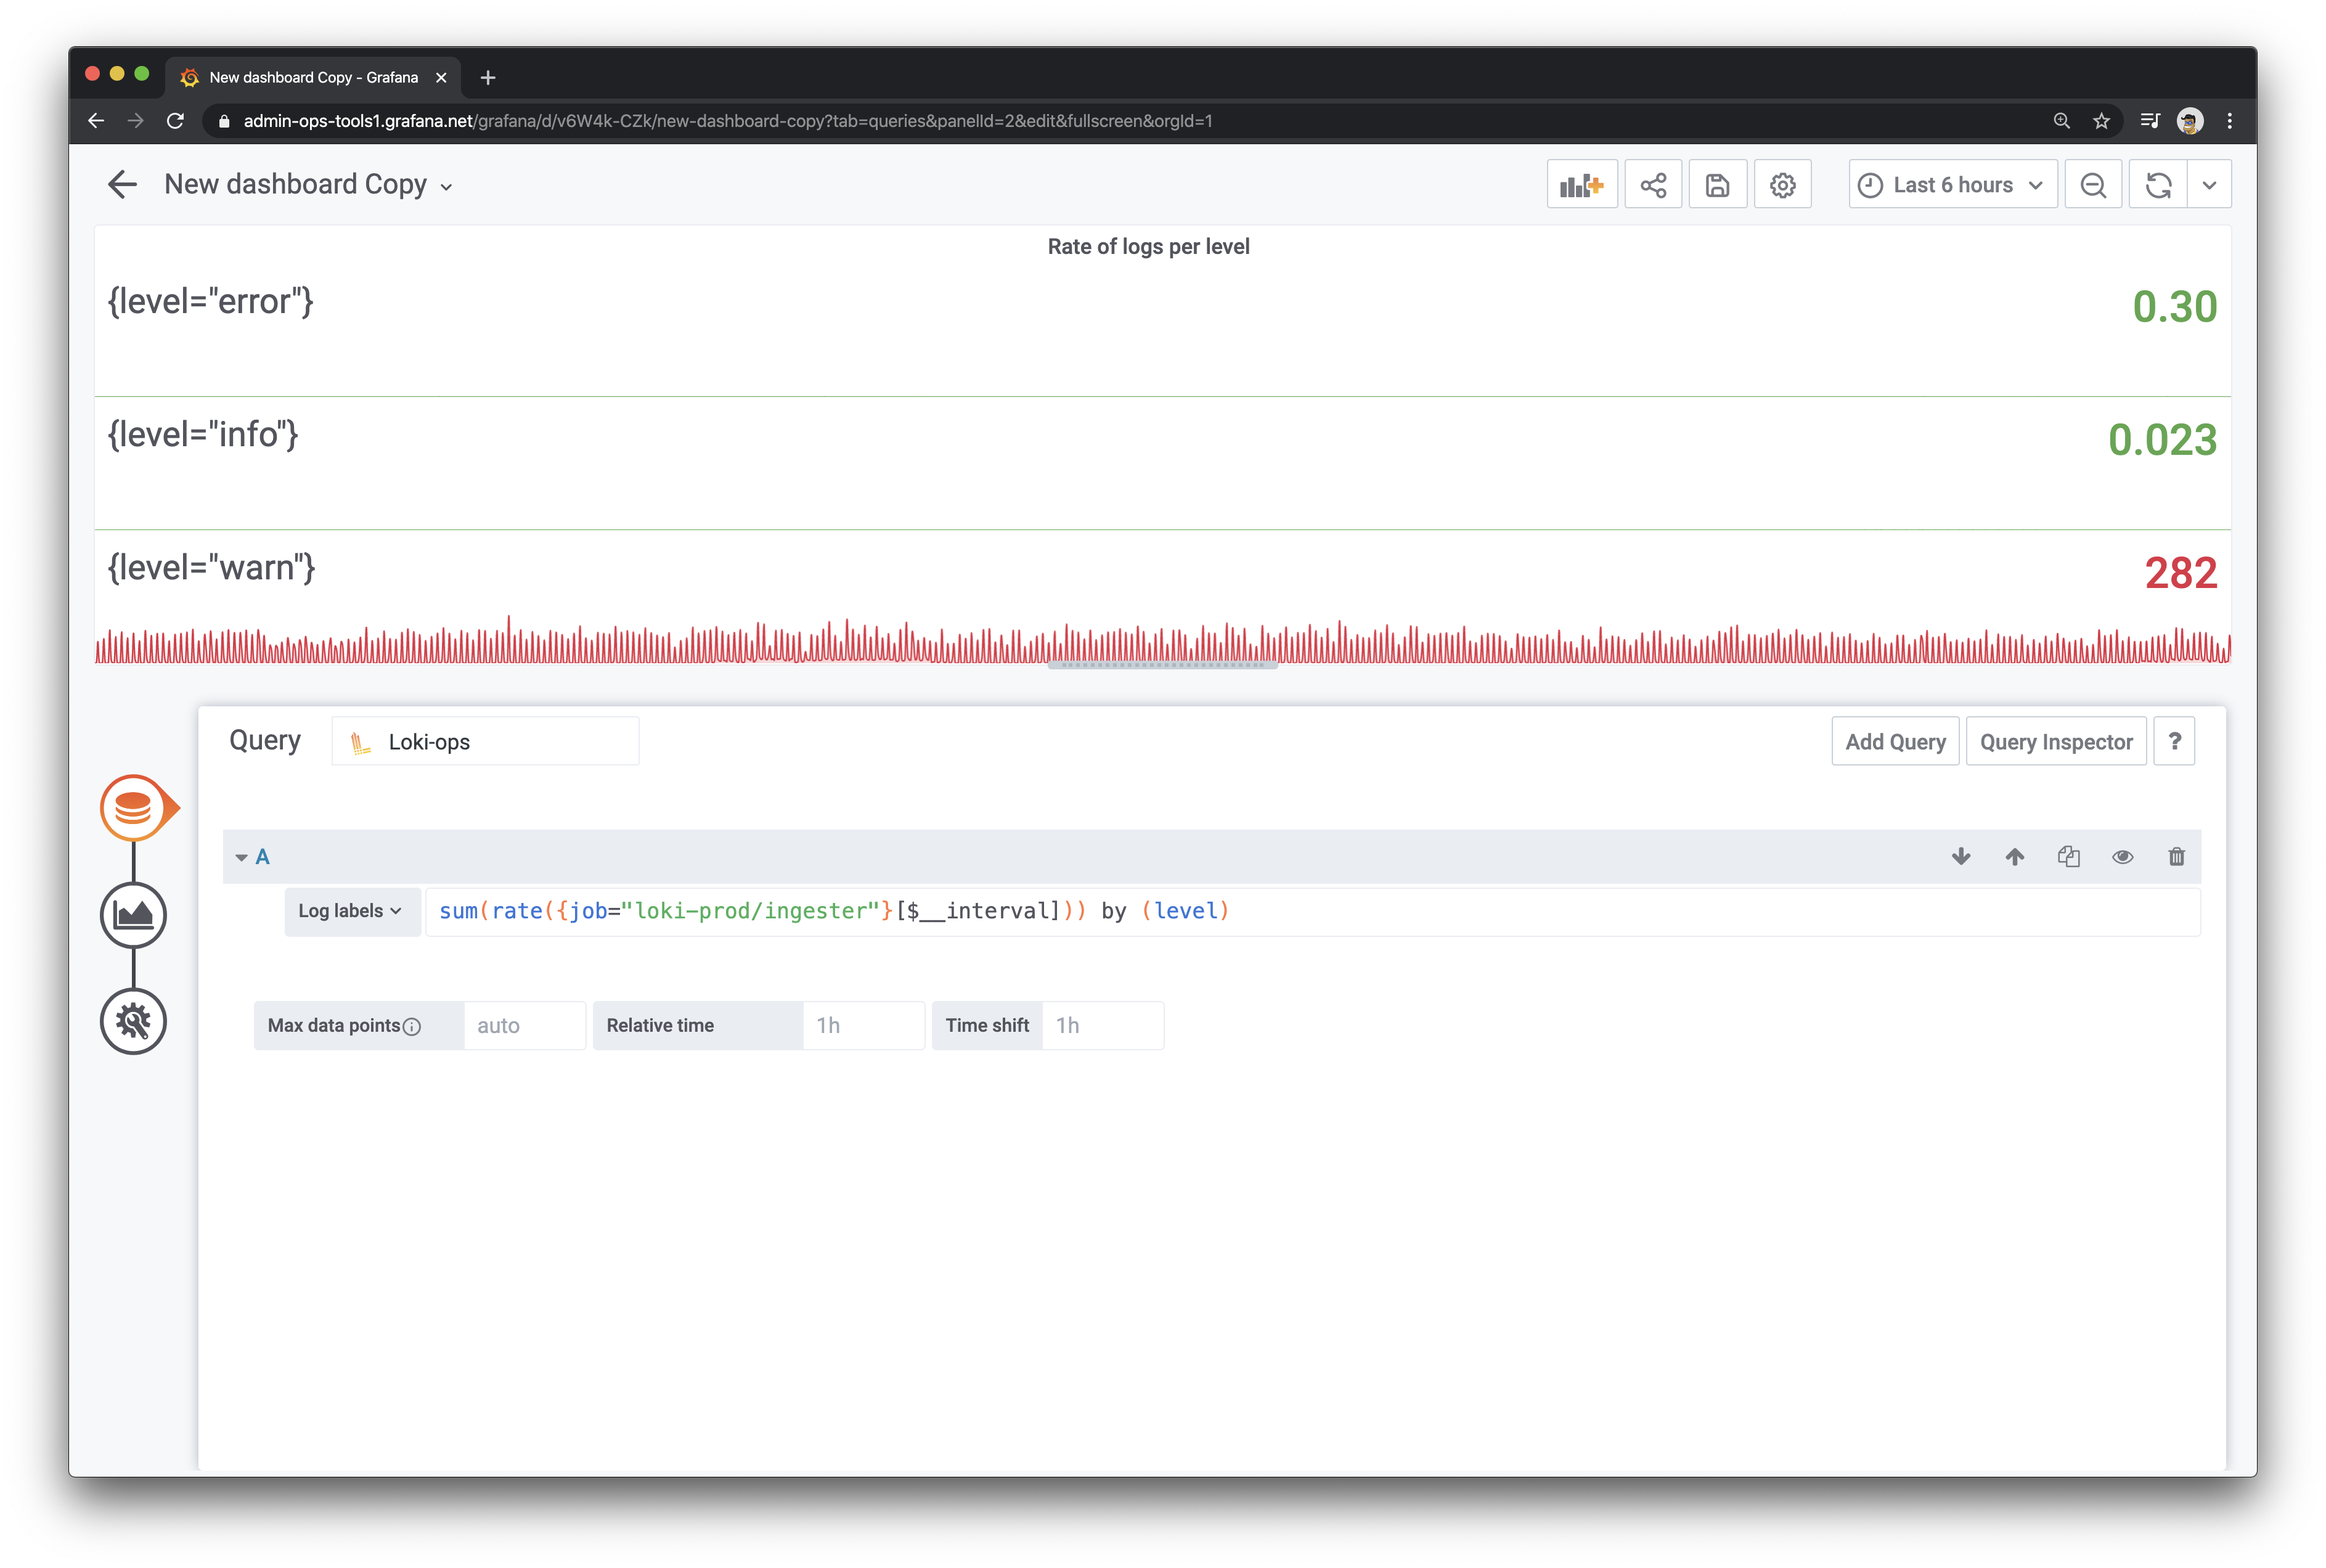Duplicate query A using the copy icon
2326x1568 pixels.
pyautogui.click(x=2069, y=857)
